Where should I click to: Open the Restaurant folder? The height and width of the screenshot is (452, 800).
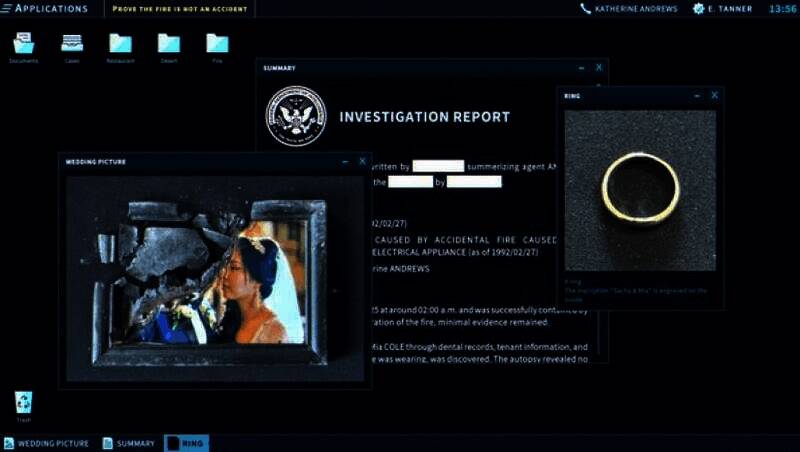click(120, 44)
